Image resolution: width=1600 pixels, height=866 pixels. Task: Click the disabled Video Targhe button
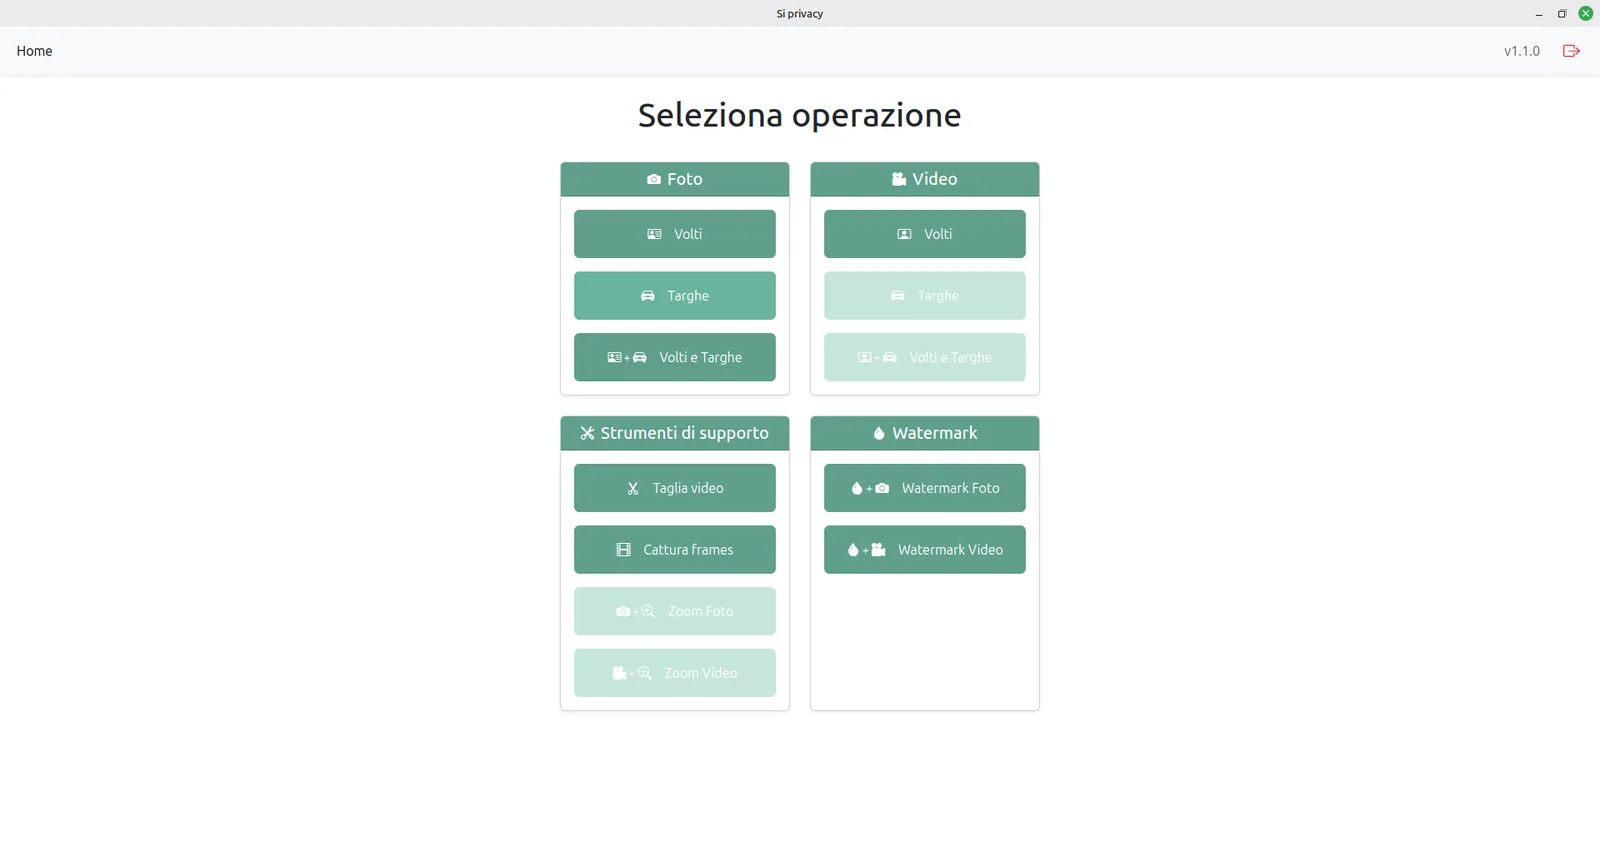pos(925,296)
